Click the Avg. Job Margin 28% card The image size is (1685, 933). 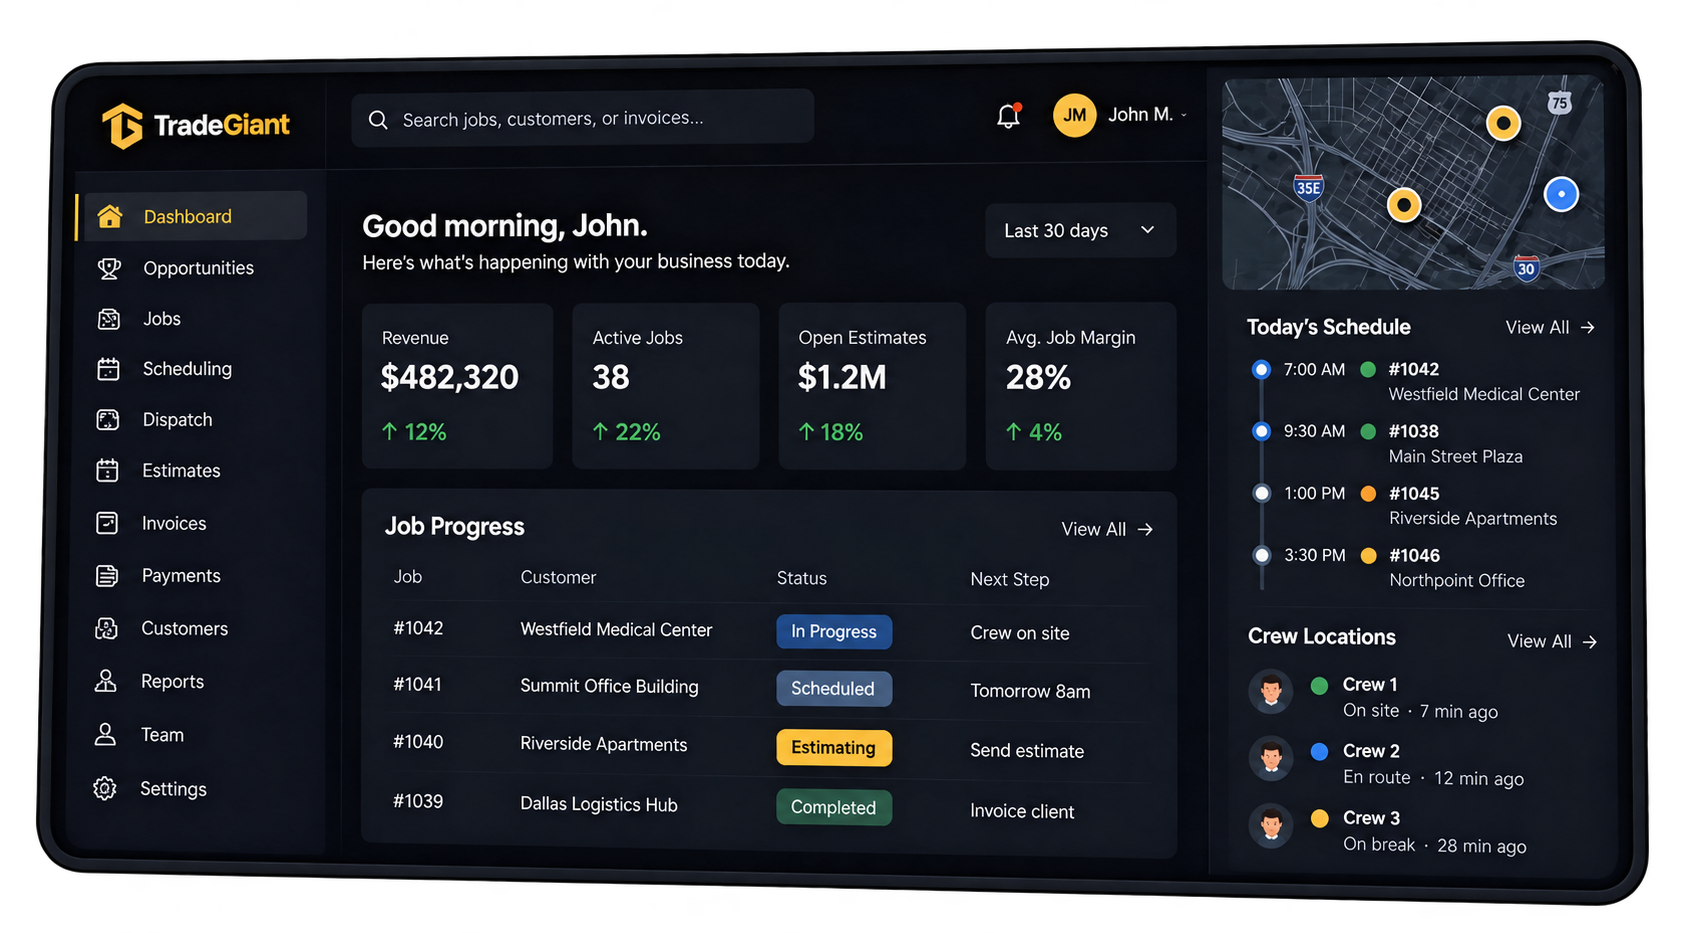pyautogui.click(x=1081, y=386)
